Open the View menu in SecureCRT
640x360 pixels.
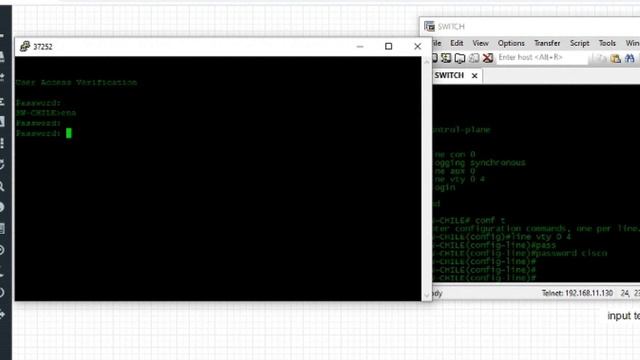[x=480, y=43]
